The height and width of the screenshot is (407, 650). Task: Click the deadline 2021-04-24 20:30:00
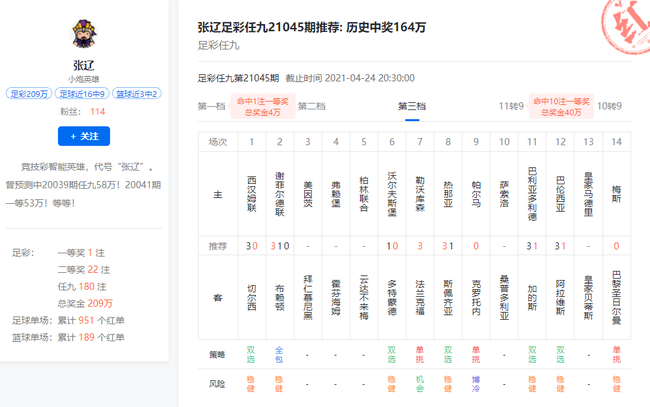(370, 78)
